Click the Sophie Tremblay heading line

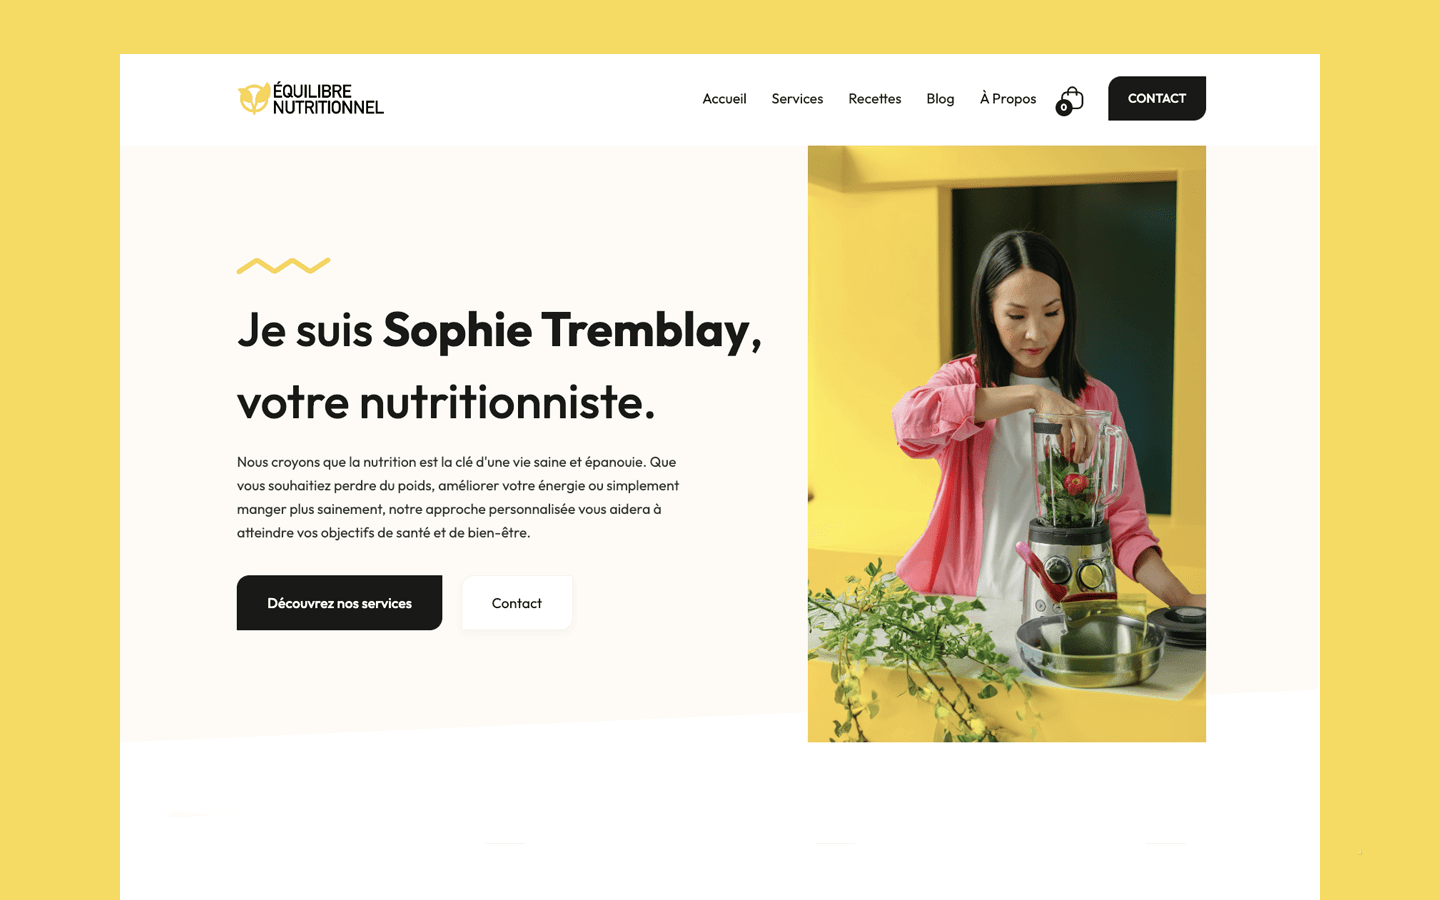pos(499,331)
